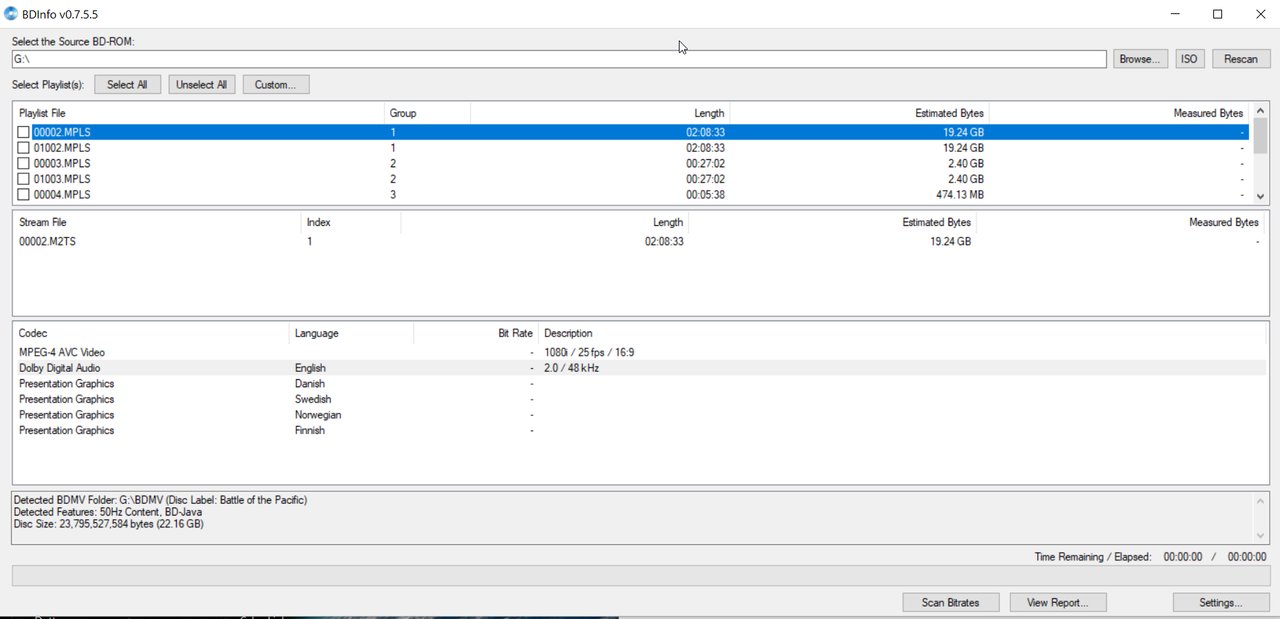Select the Norwegian subtitle stream row
Viewport: 1280px width, 619px height.
pyautogui.click(x=640, y=415)
